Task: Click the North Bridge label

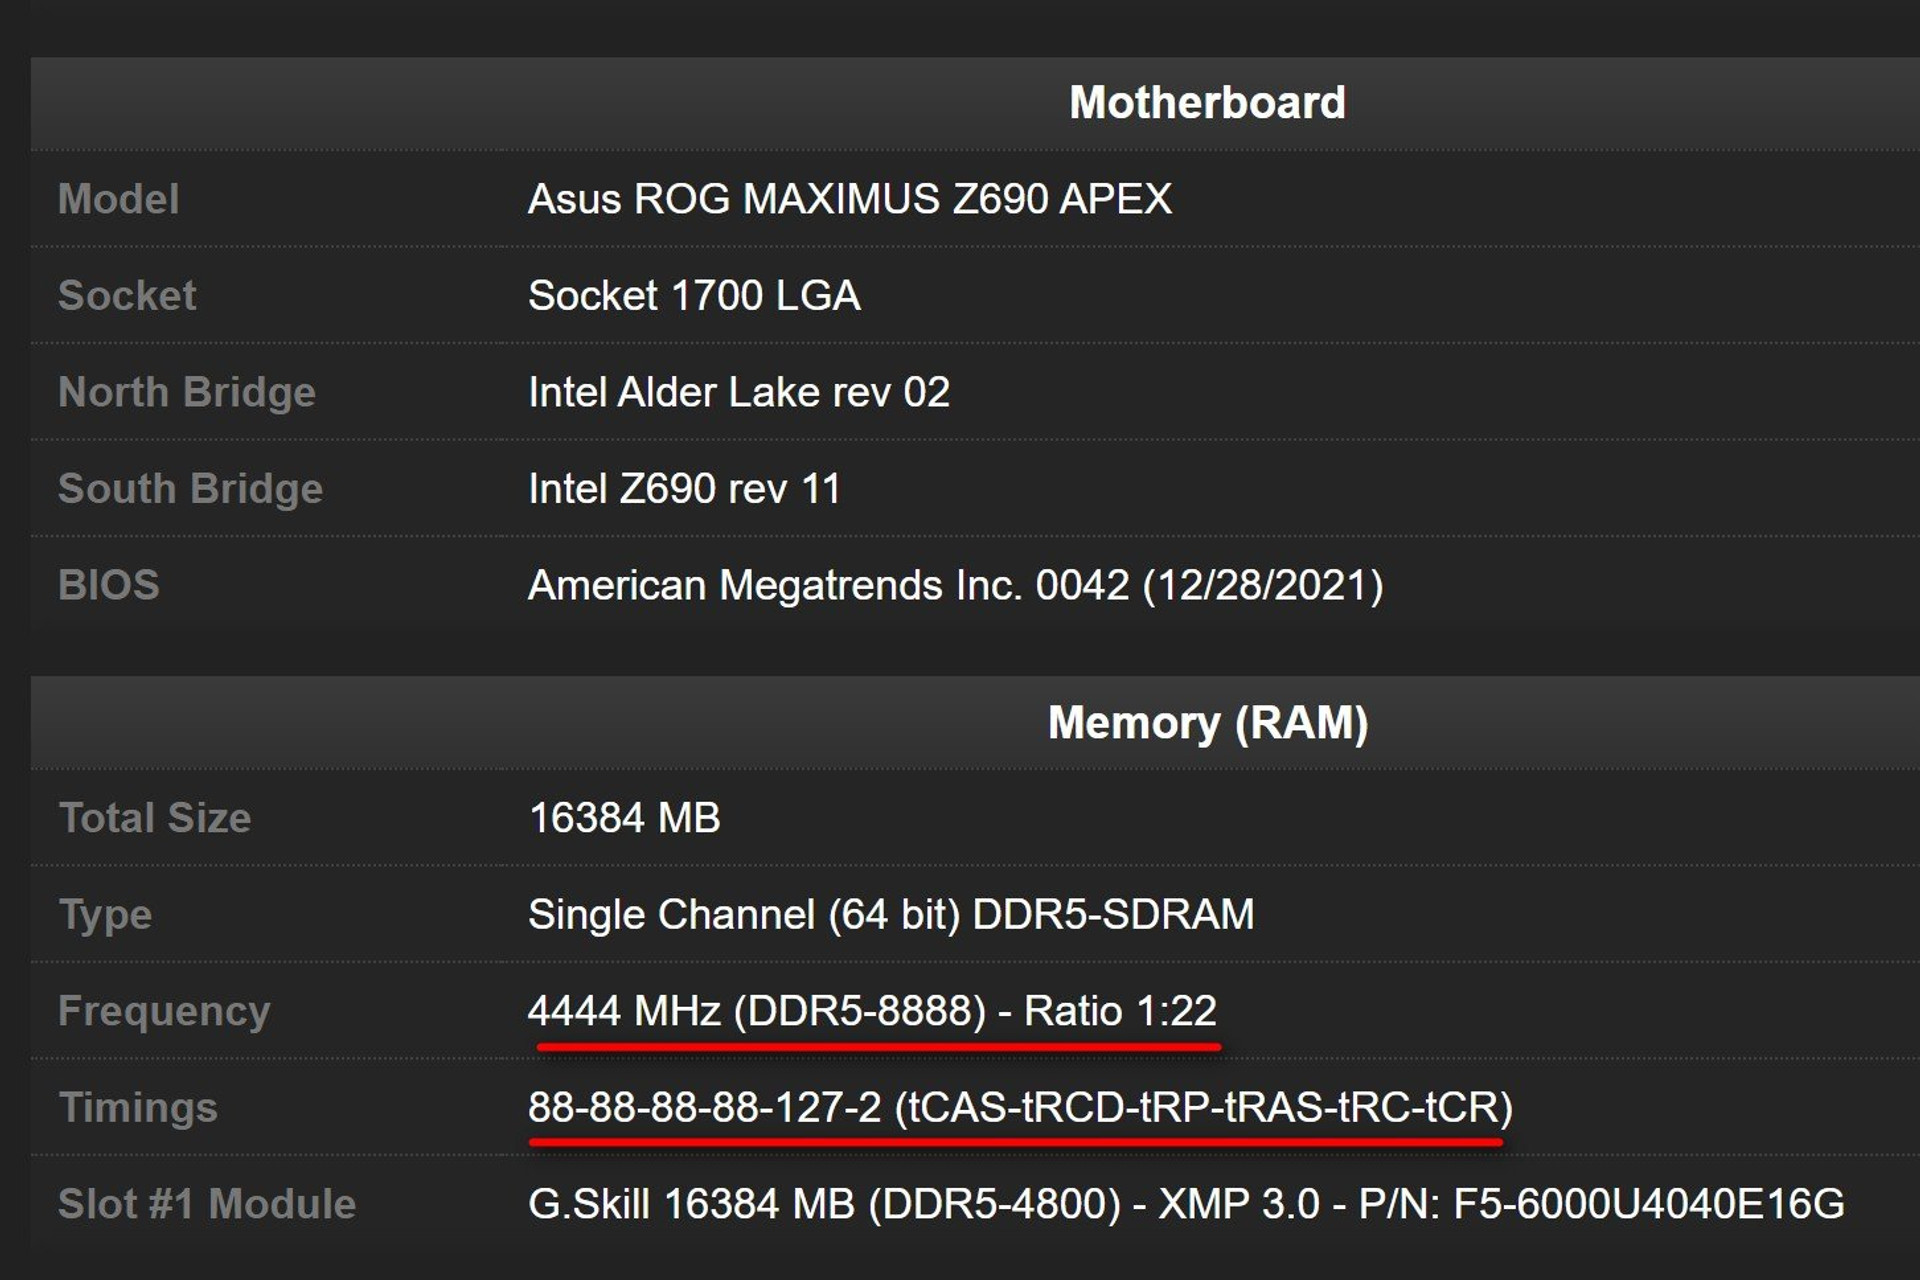Action: click(x=187, y=392)
